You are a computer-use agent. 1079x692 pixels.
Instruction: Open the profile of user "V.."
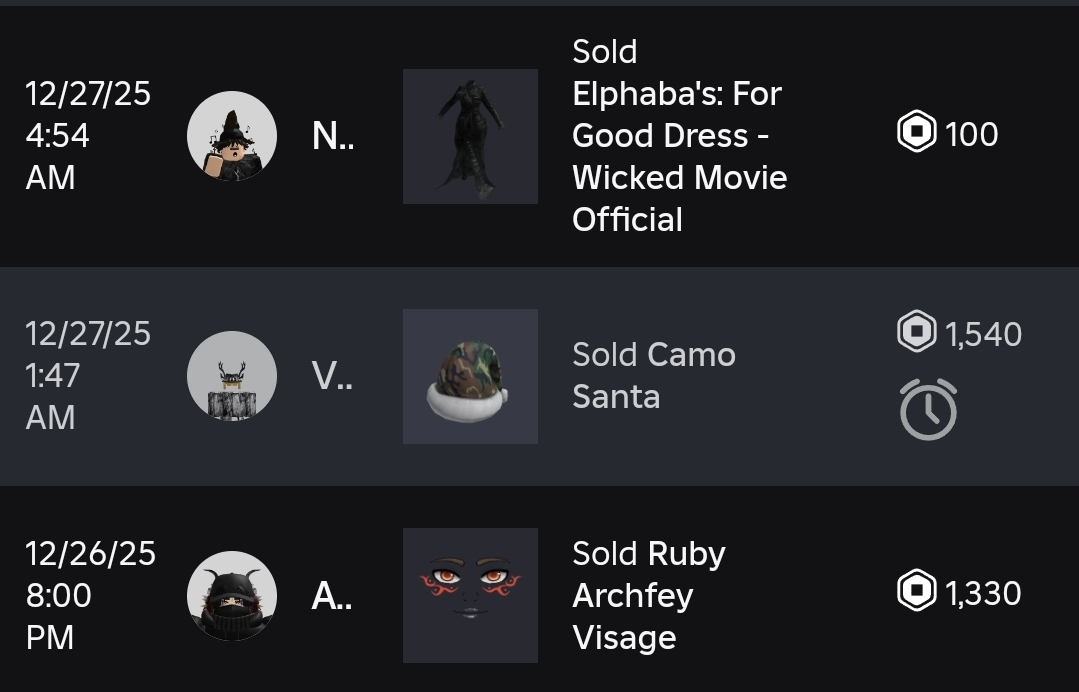pos(332,376)
